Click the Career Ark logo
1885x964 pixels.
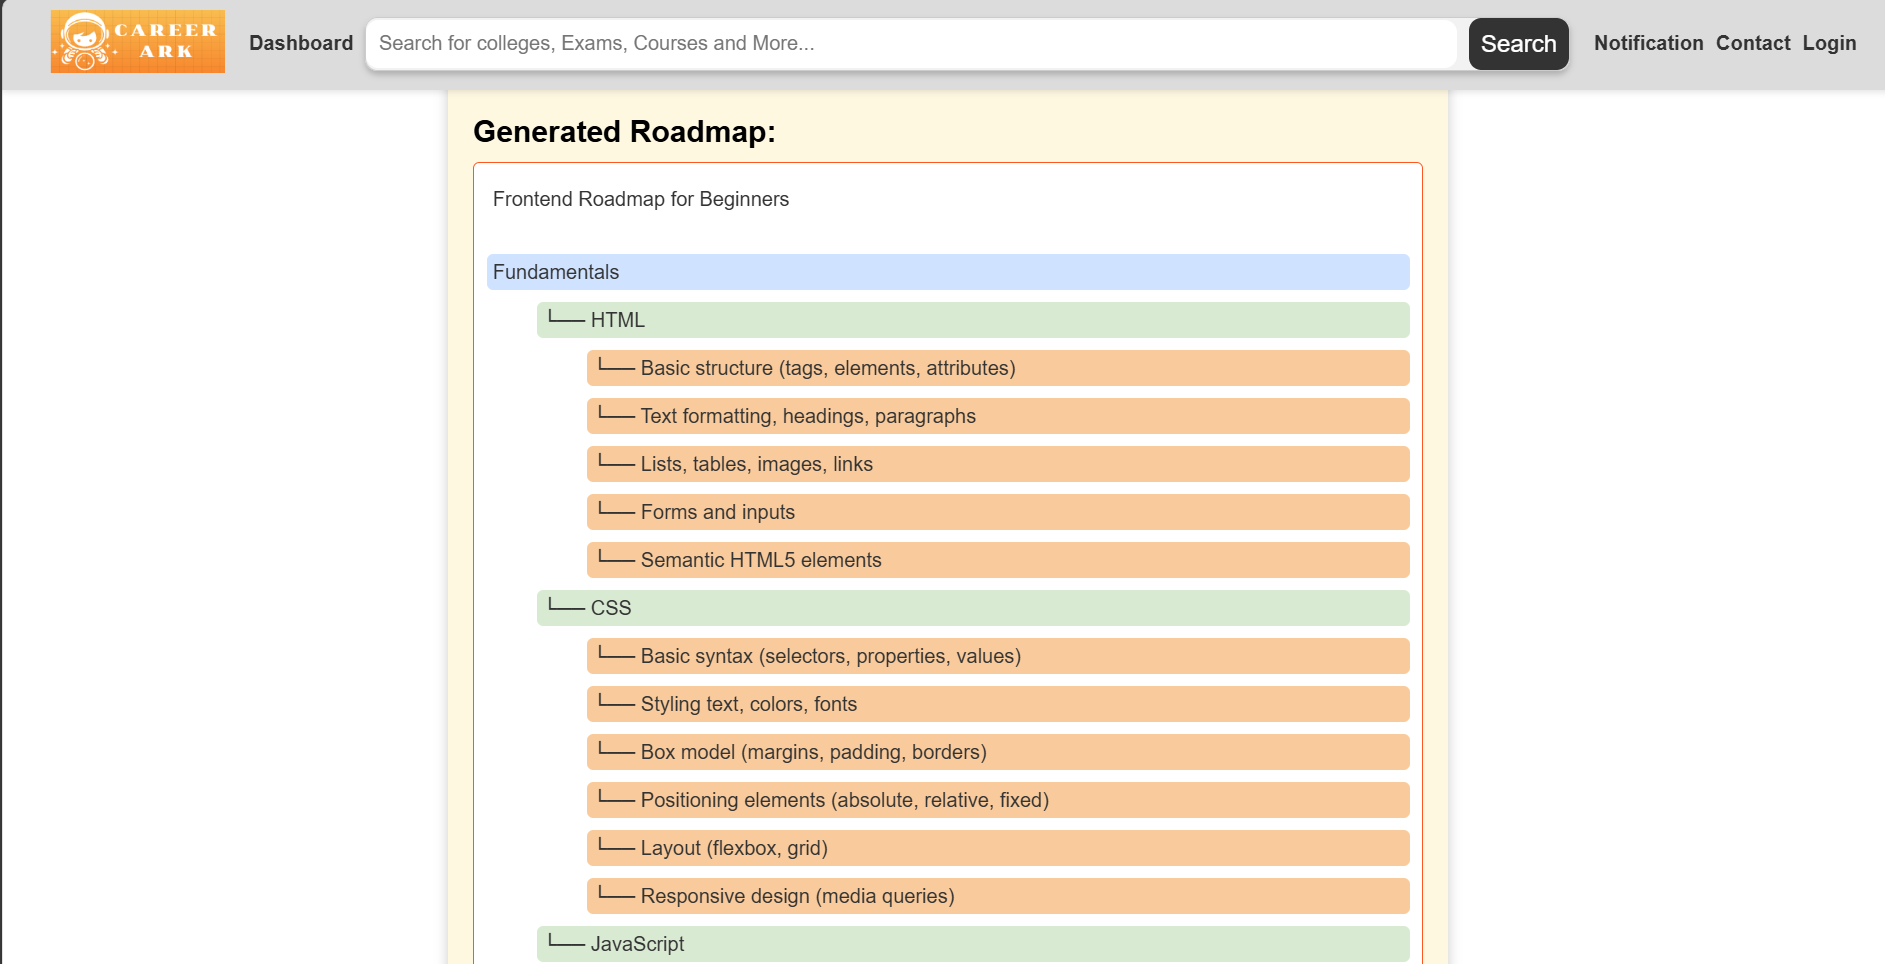(138, 42)
